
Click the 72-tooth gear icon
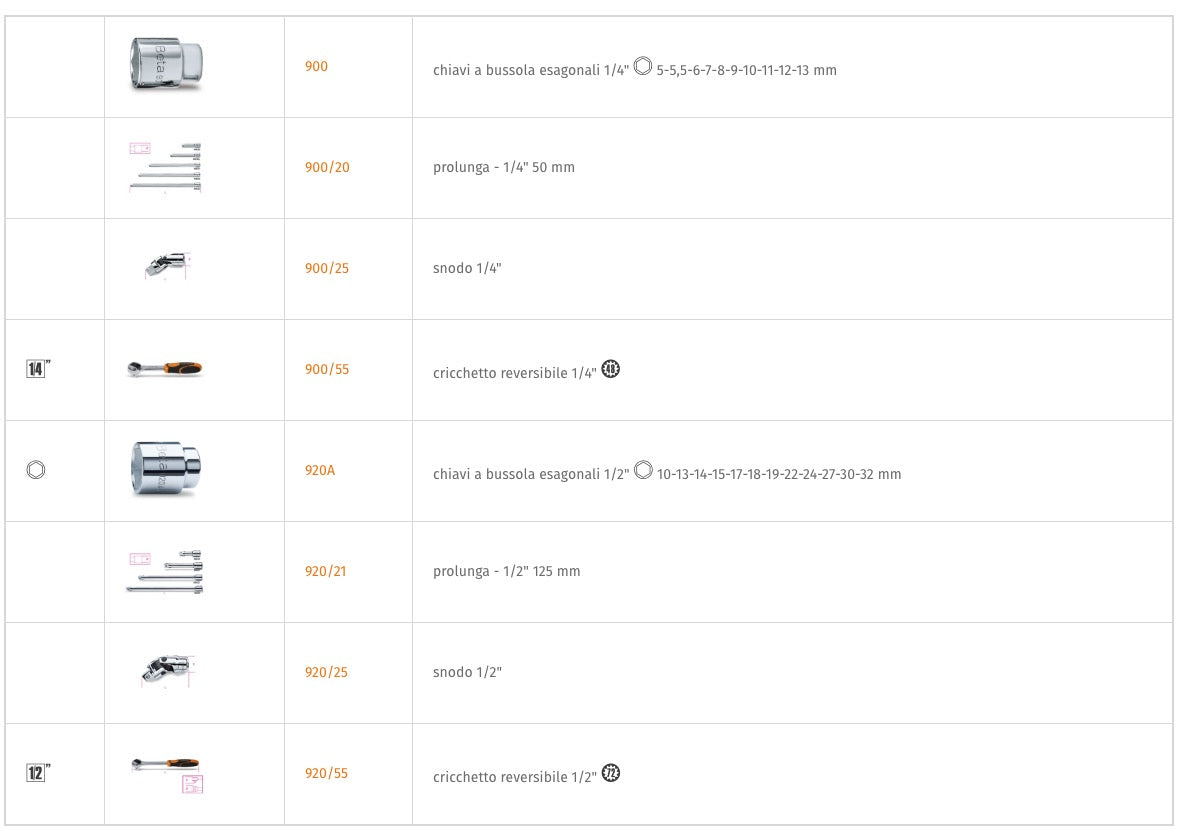tap(611, 773)
